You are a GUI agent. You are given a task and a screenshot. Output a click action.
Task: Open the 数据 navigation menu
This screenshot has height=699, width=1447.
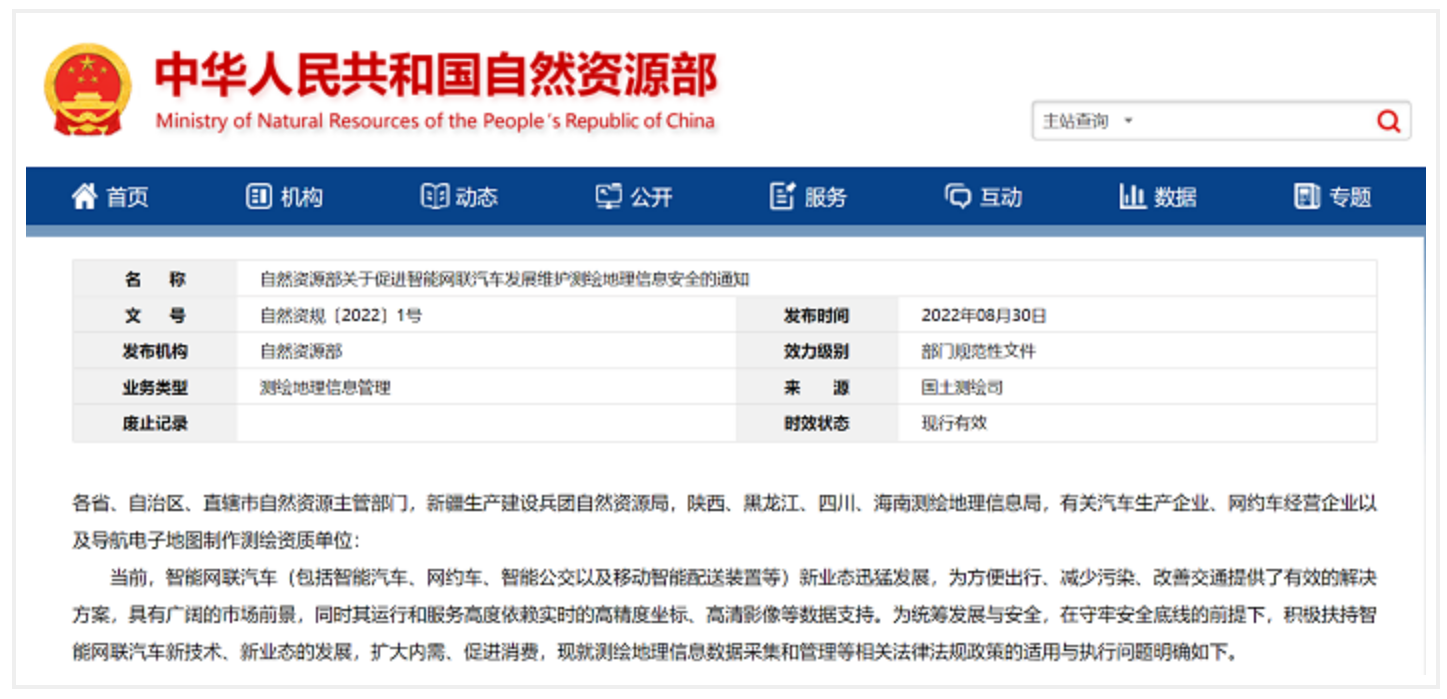(1175, 198)
